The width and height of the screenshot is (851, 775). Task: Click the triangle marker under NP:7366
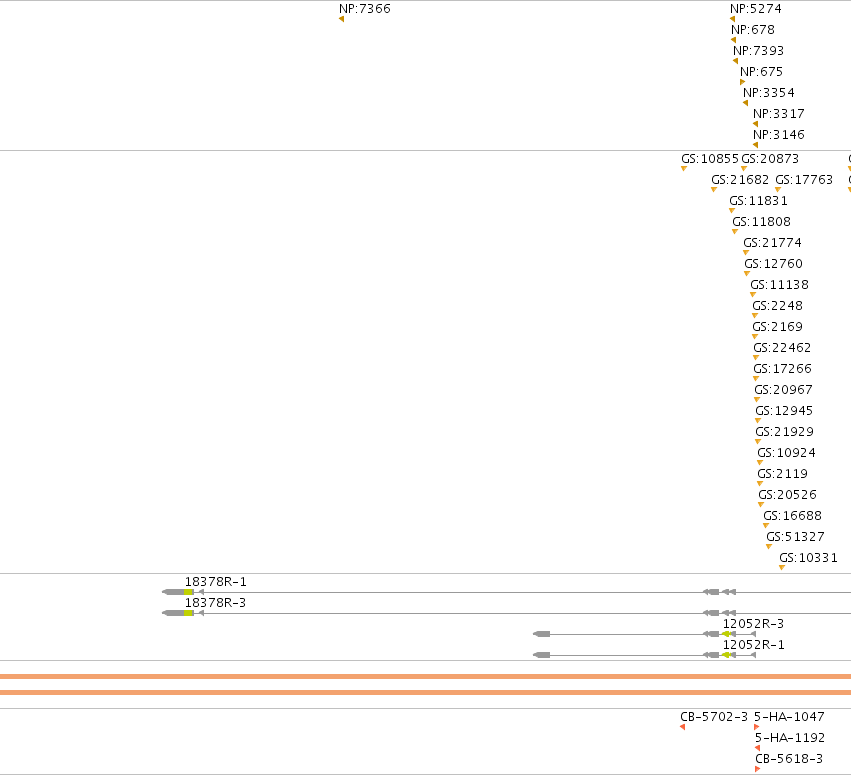pos(341,19)
